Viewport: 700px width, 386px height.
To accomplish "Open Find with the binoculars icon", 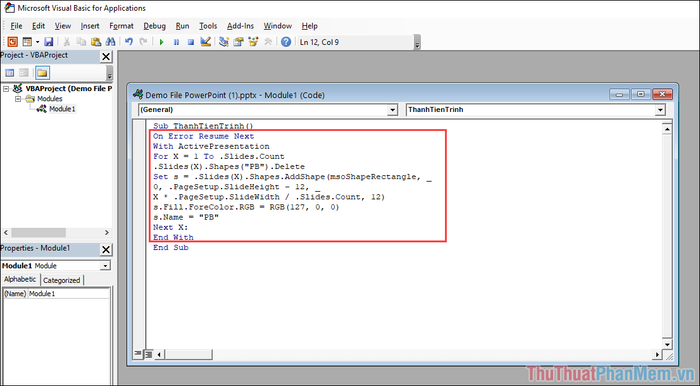I will [x=110, y=42].
